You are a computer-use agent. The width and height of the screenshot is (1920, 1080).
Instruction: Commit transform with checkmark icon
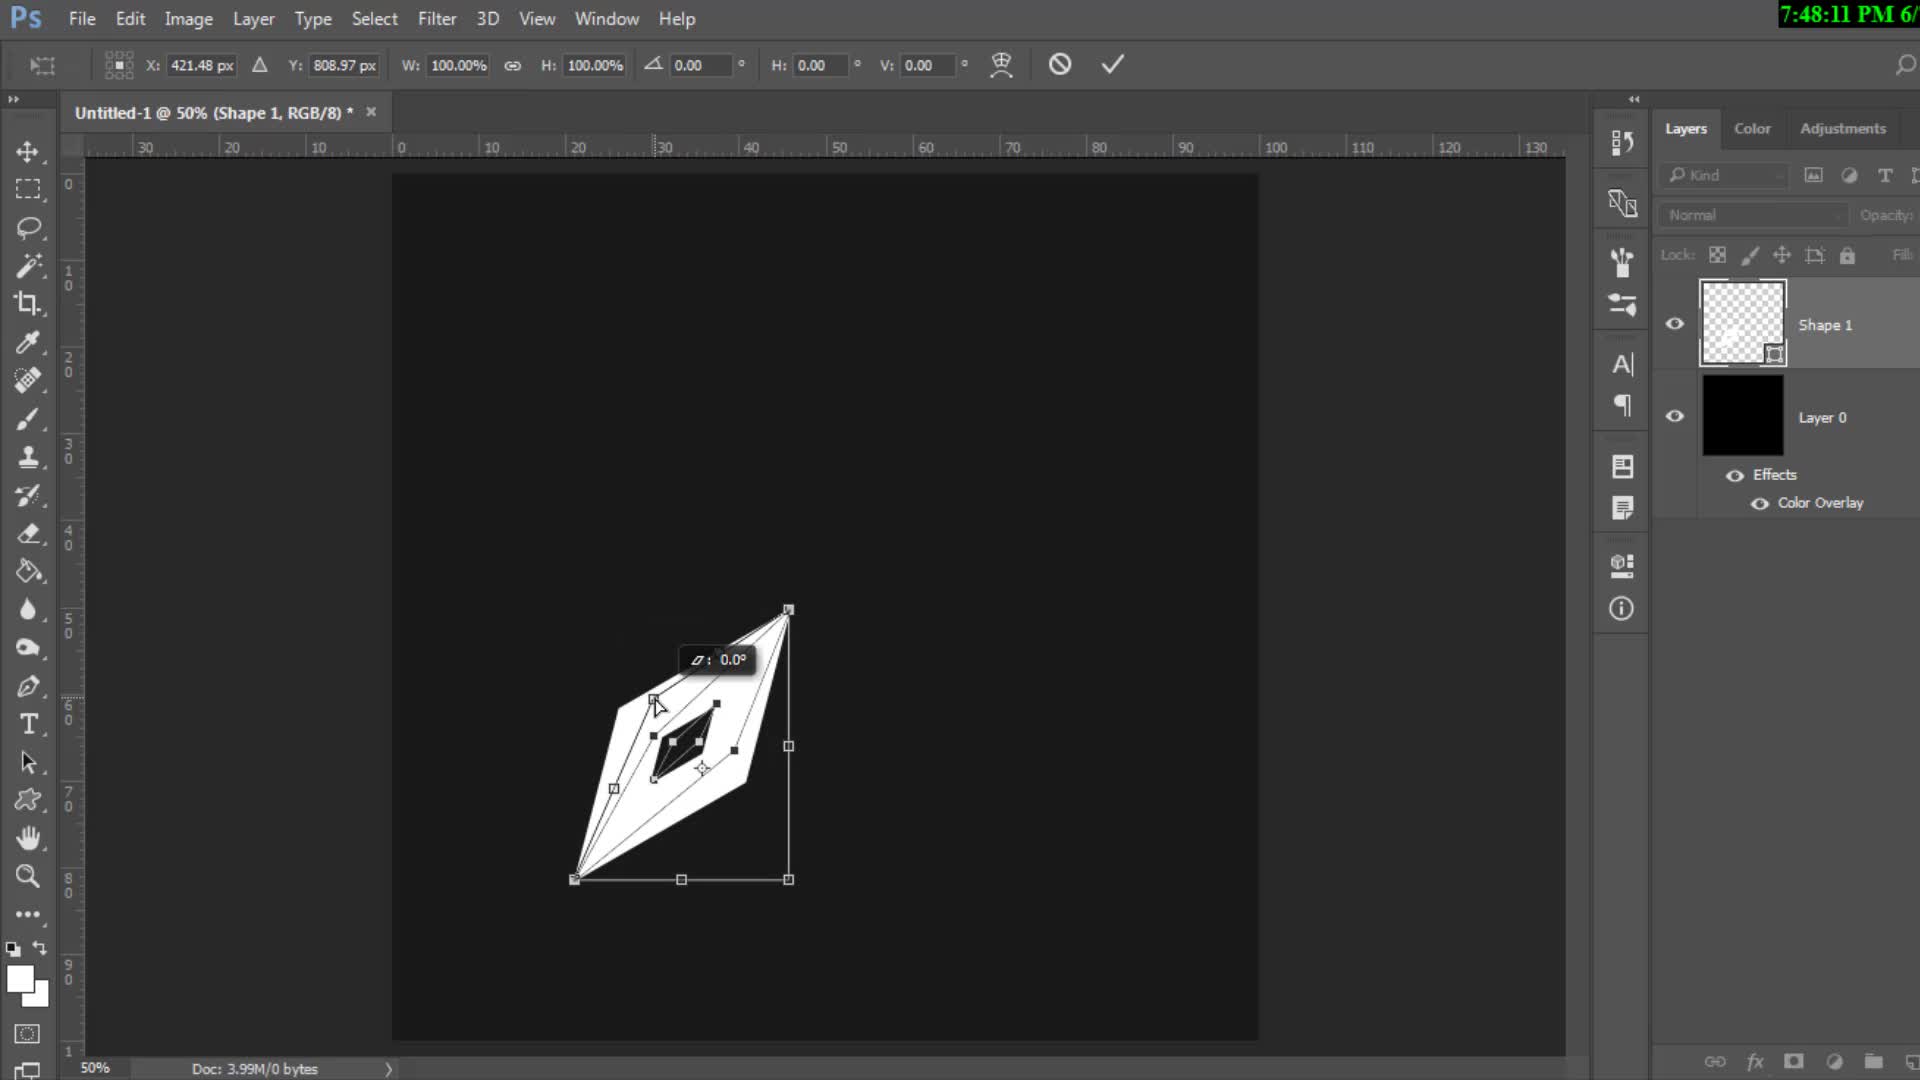point(1112,65)
